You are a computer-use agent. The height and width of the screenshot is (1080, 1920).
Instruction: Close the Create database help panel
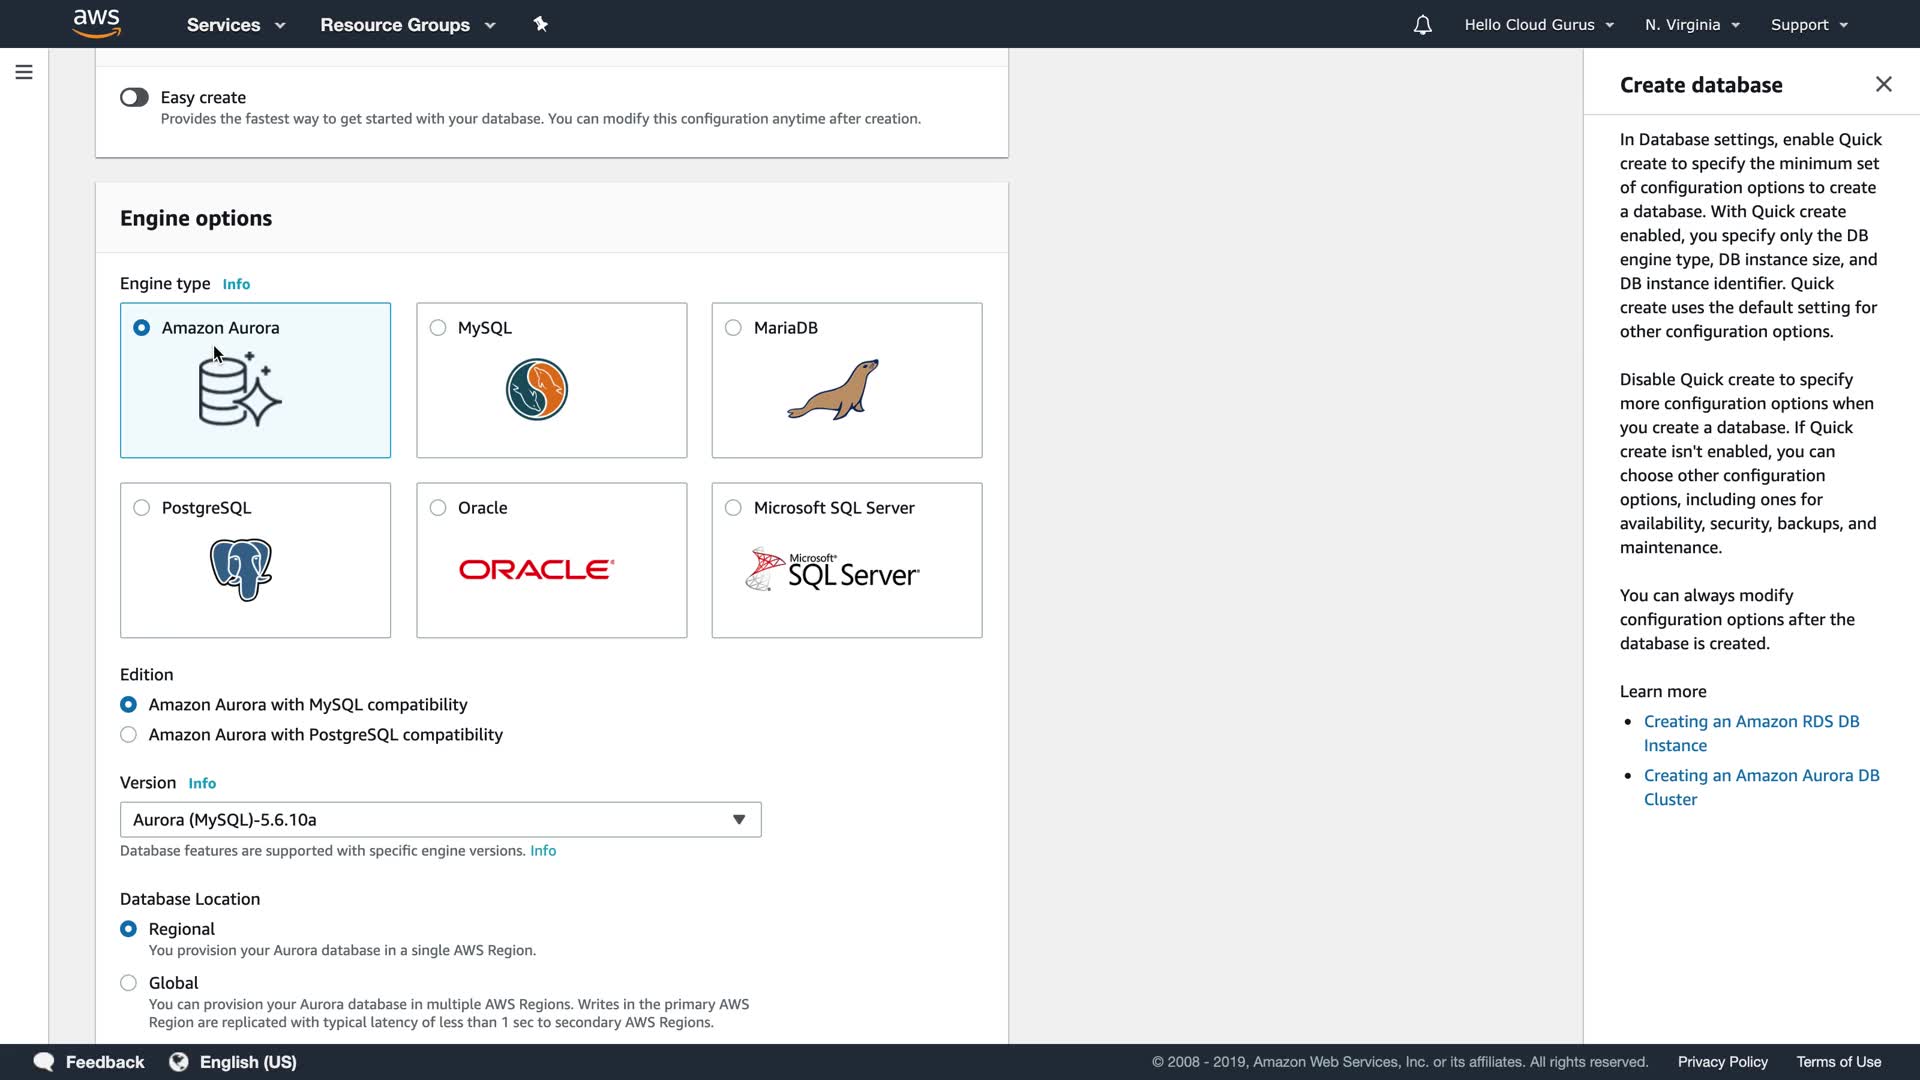click(x=1883, y=84)
